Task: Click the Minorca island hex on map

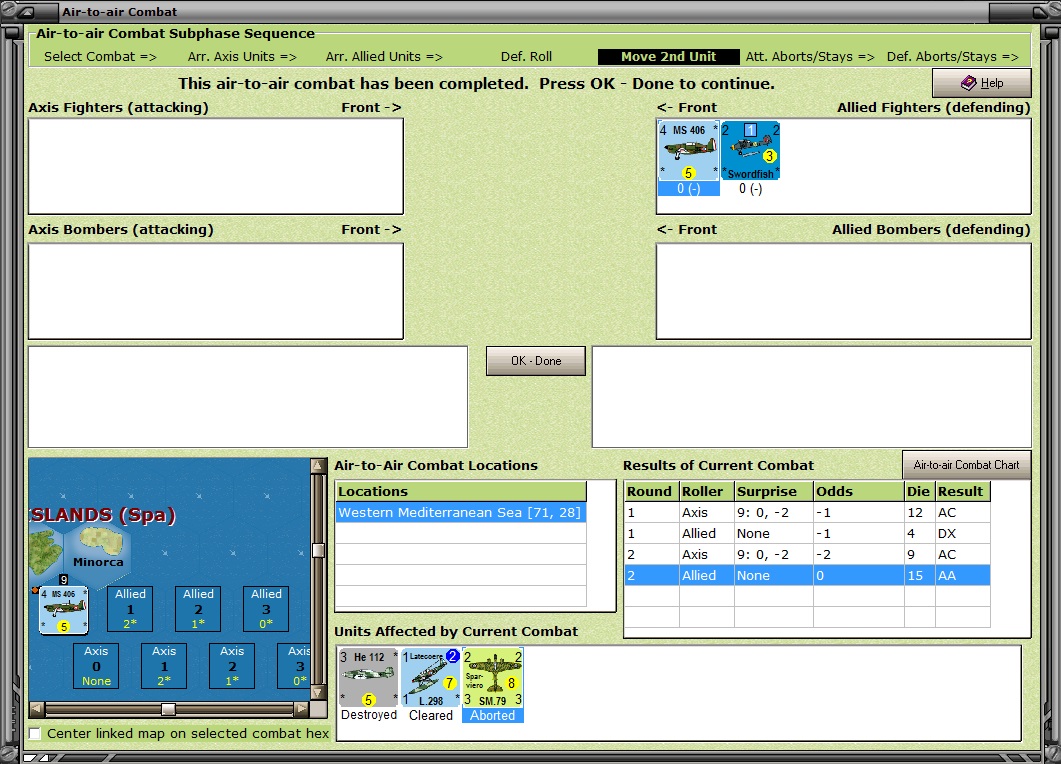Action: tap(98, 548)
